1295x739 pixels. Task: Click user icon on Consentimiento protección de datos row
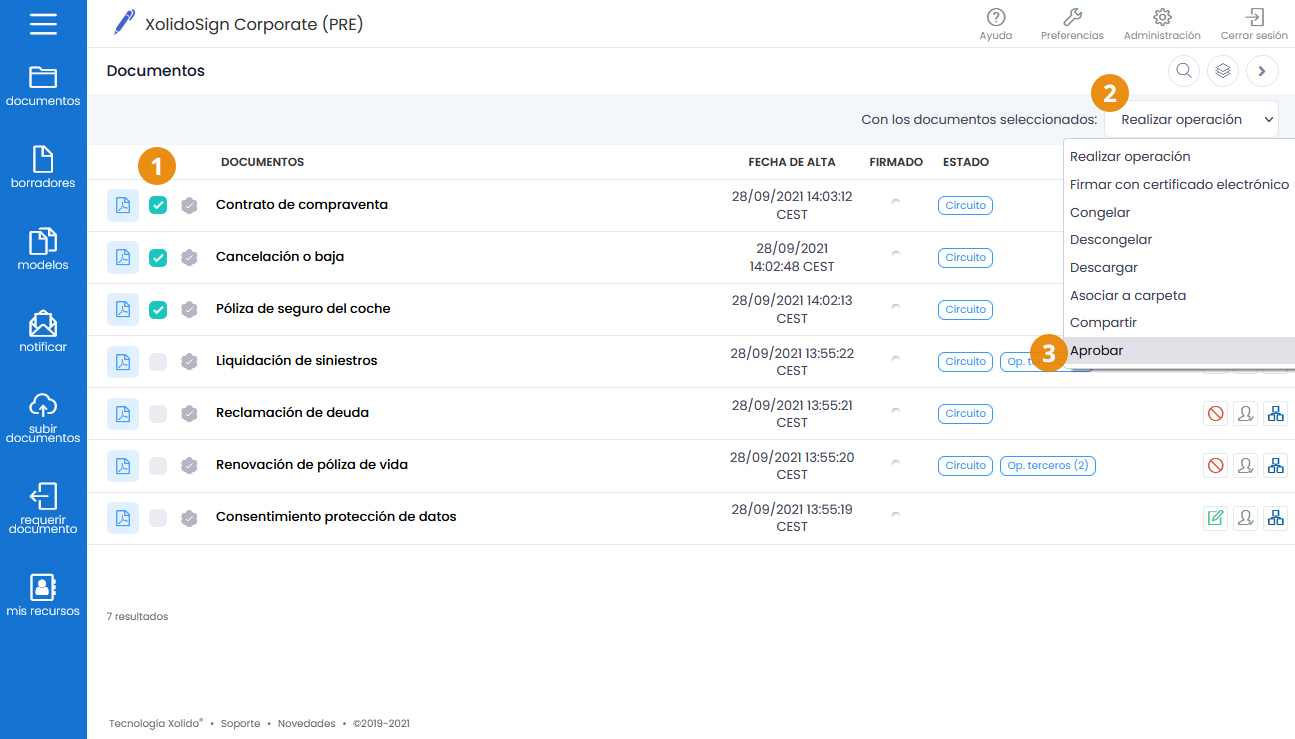pos(1245,517)
